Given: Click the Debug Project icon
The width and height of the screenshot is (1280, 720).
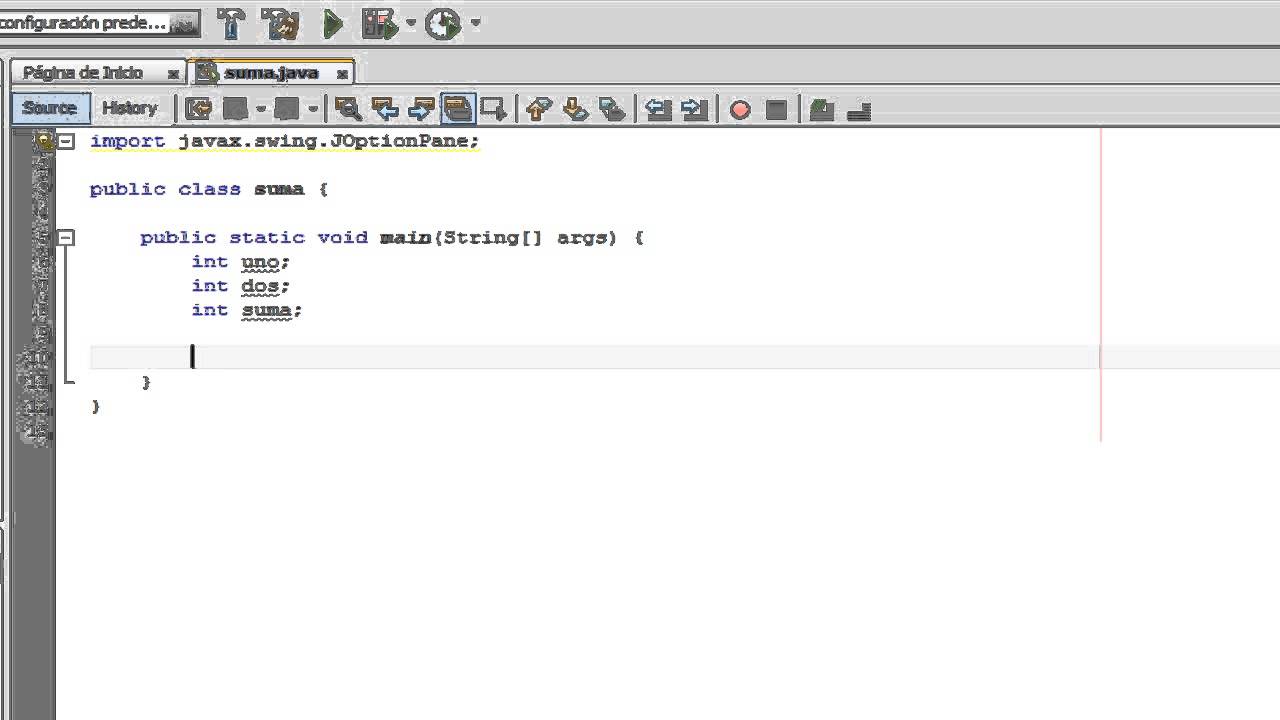Looking at the screenshot, I should click(381, 23).
